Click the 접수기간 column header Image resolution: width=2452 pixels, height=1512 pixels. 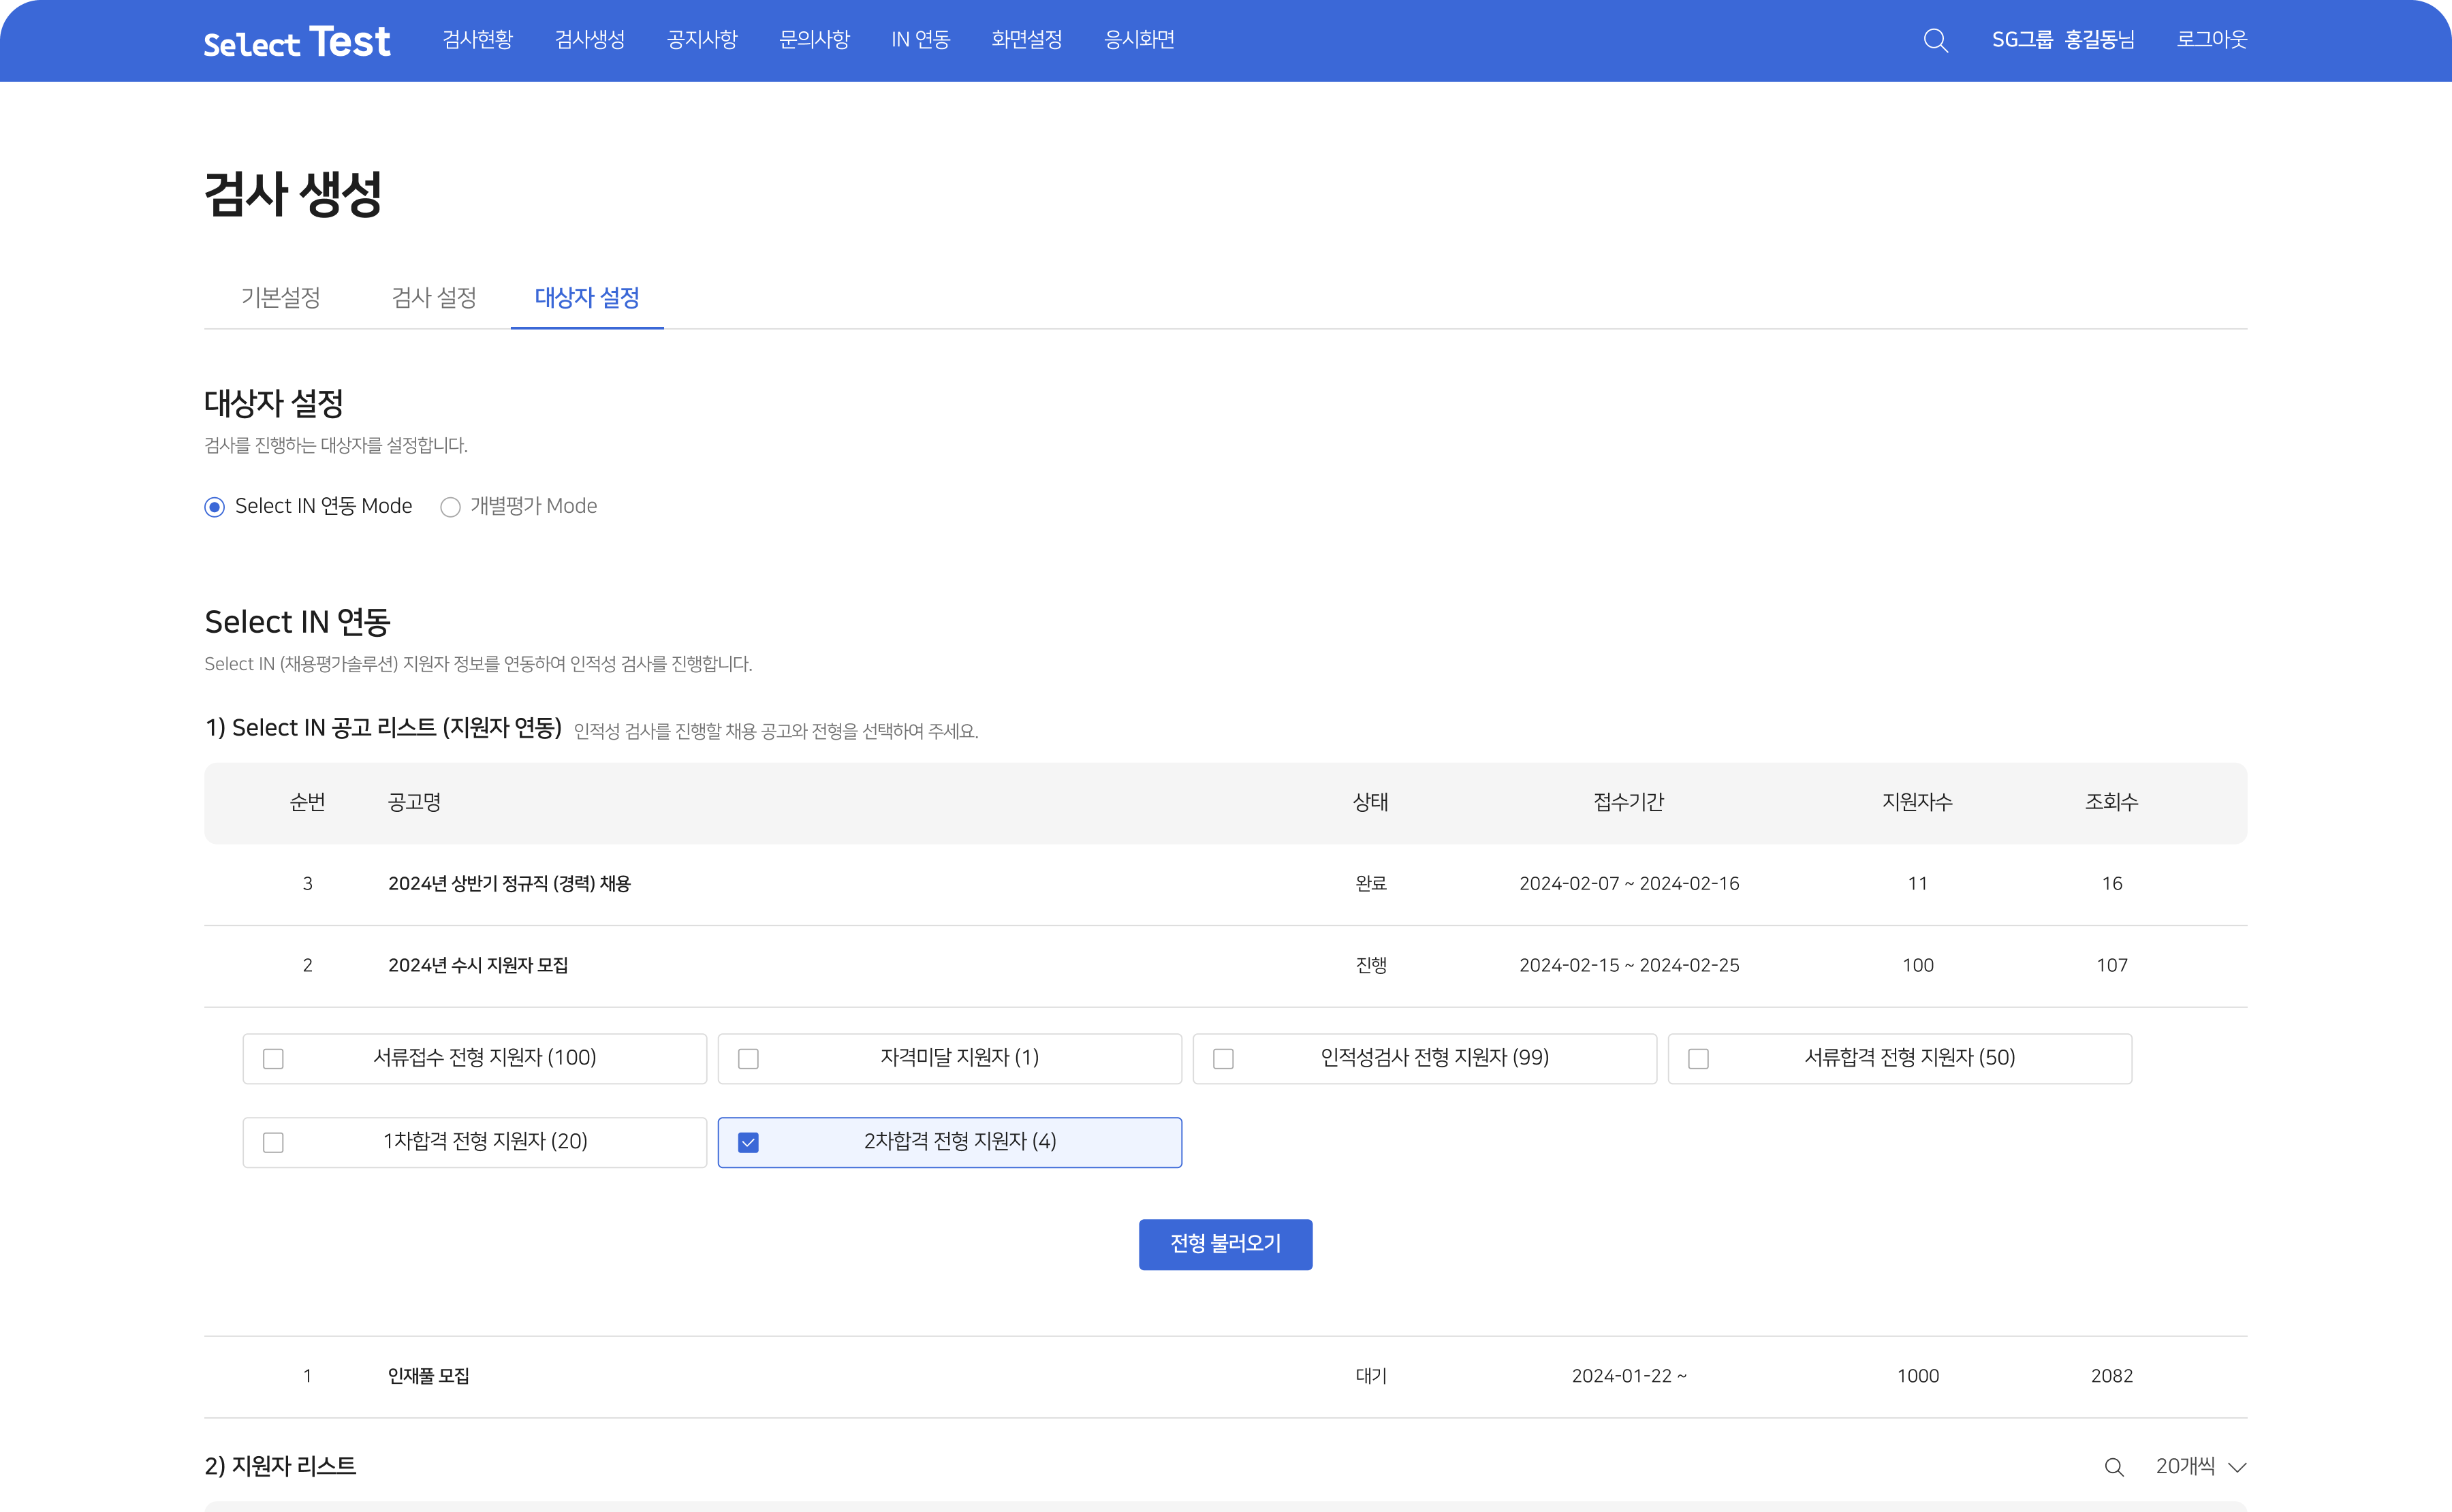(x=1629, y=803)
